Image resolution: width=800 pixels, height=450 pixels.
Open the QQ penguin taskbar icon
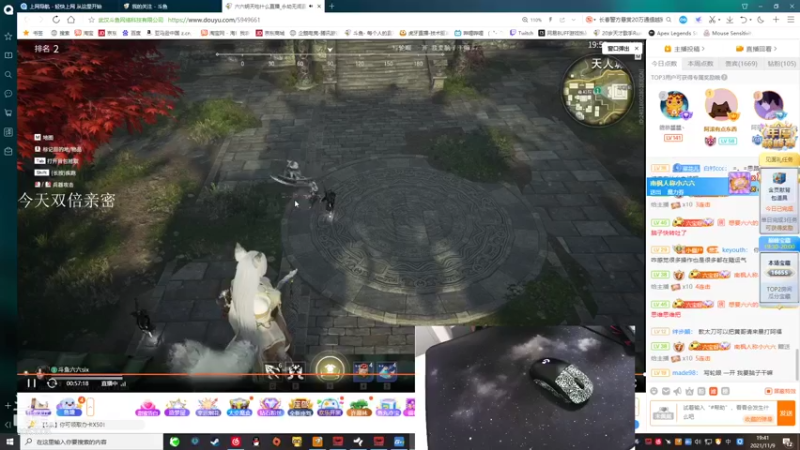click(256, 441)
